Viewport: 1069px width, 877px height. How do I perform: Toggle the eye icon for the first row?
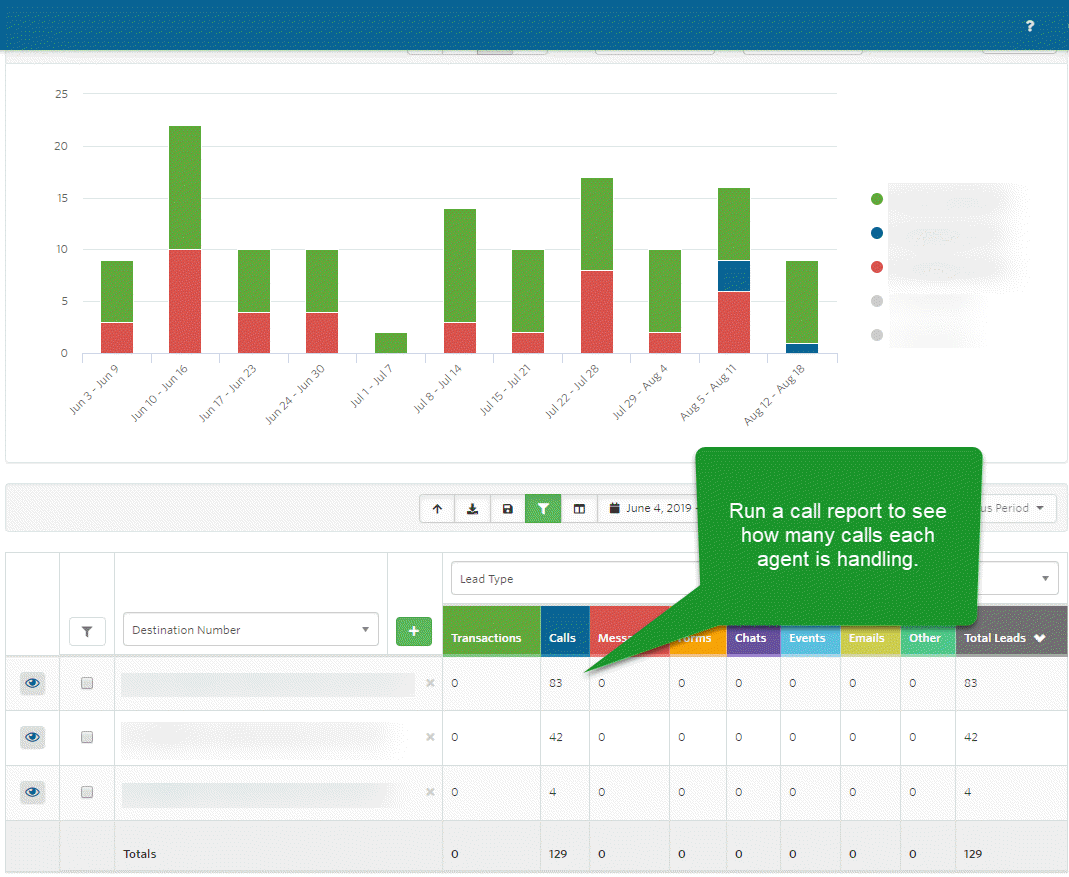click(x=33, y=683)
